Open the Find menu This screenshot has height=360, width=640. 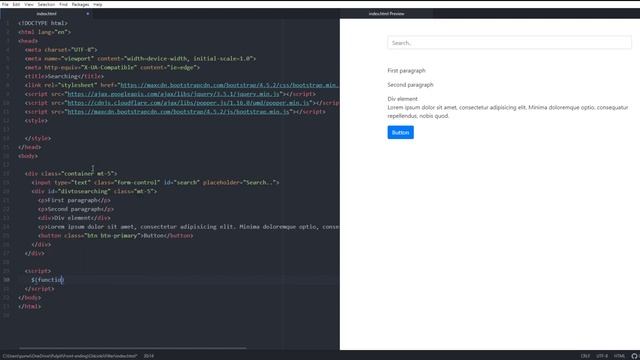(63, 4)
